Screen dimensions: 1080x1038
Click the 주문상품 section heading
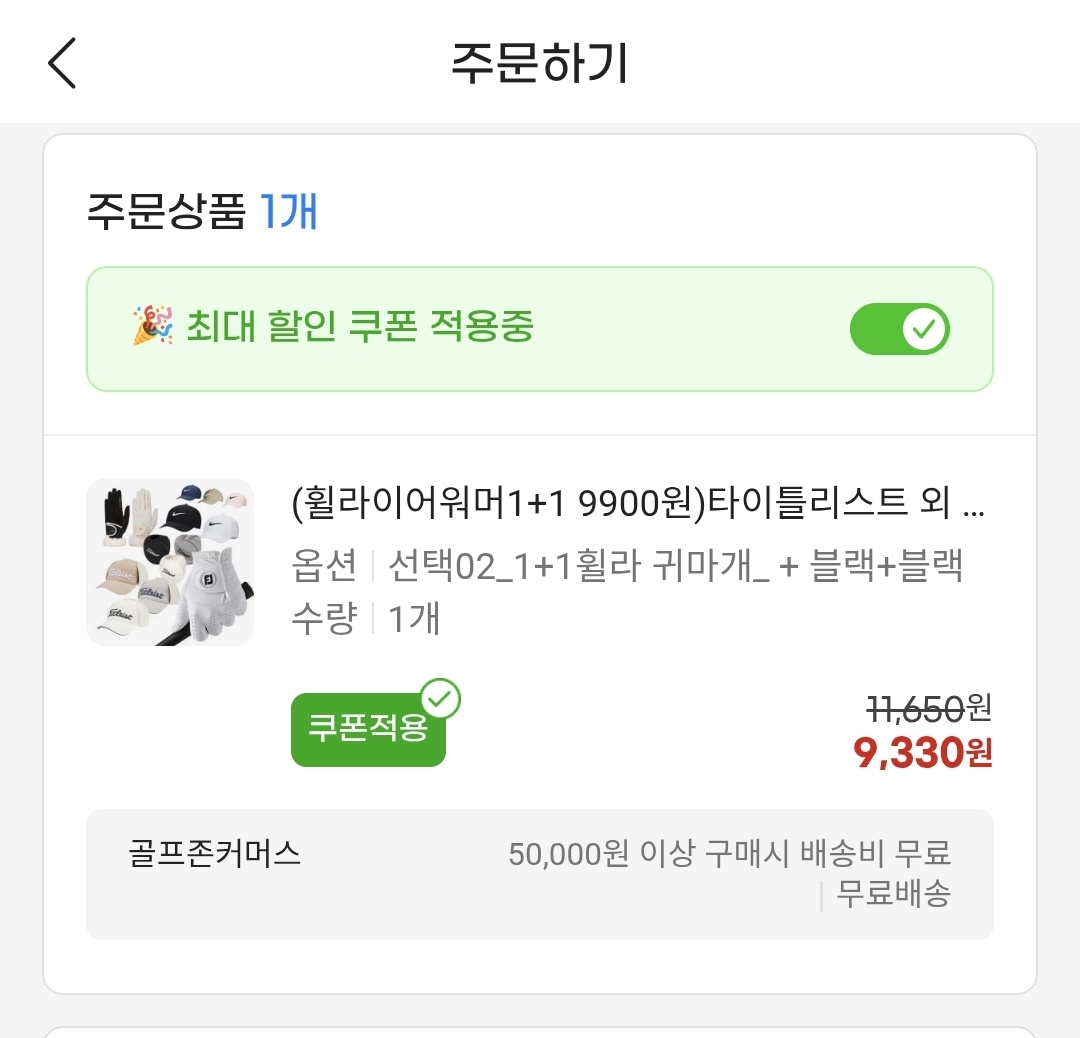[x=166, y=213]
